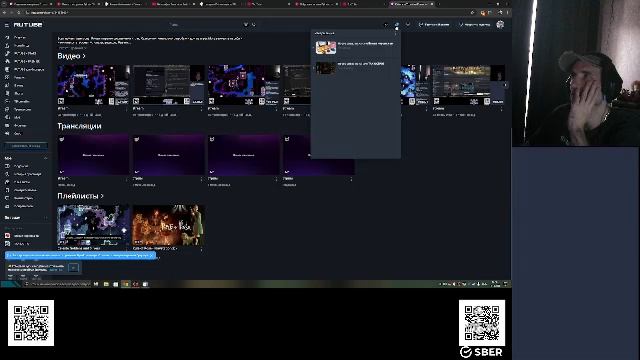Open the RUTUBE hamburger menu

tap(7, 25)
